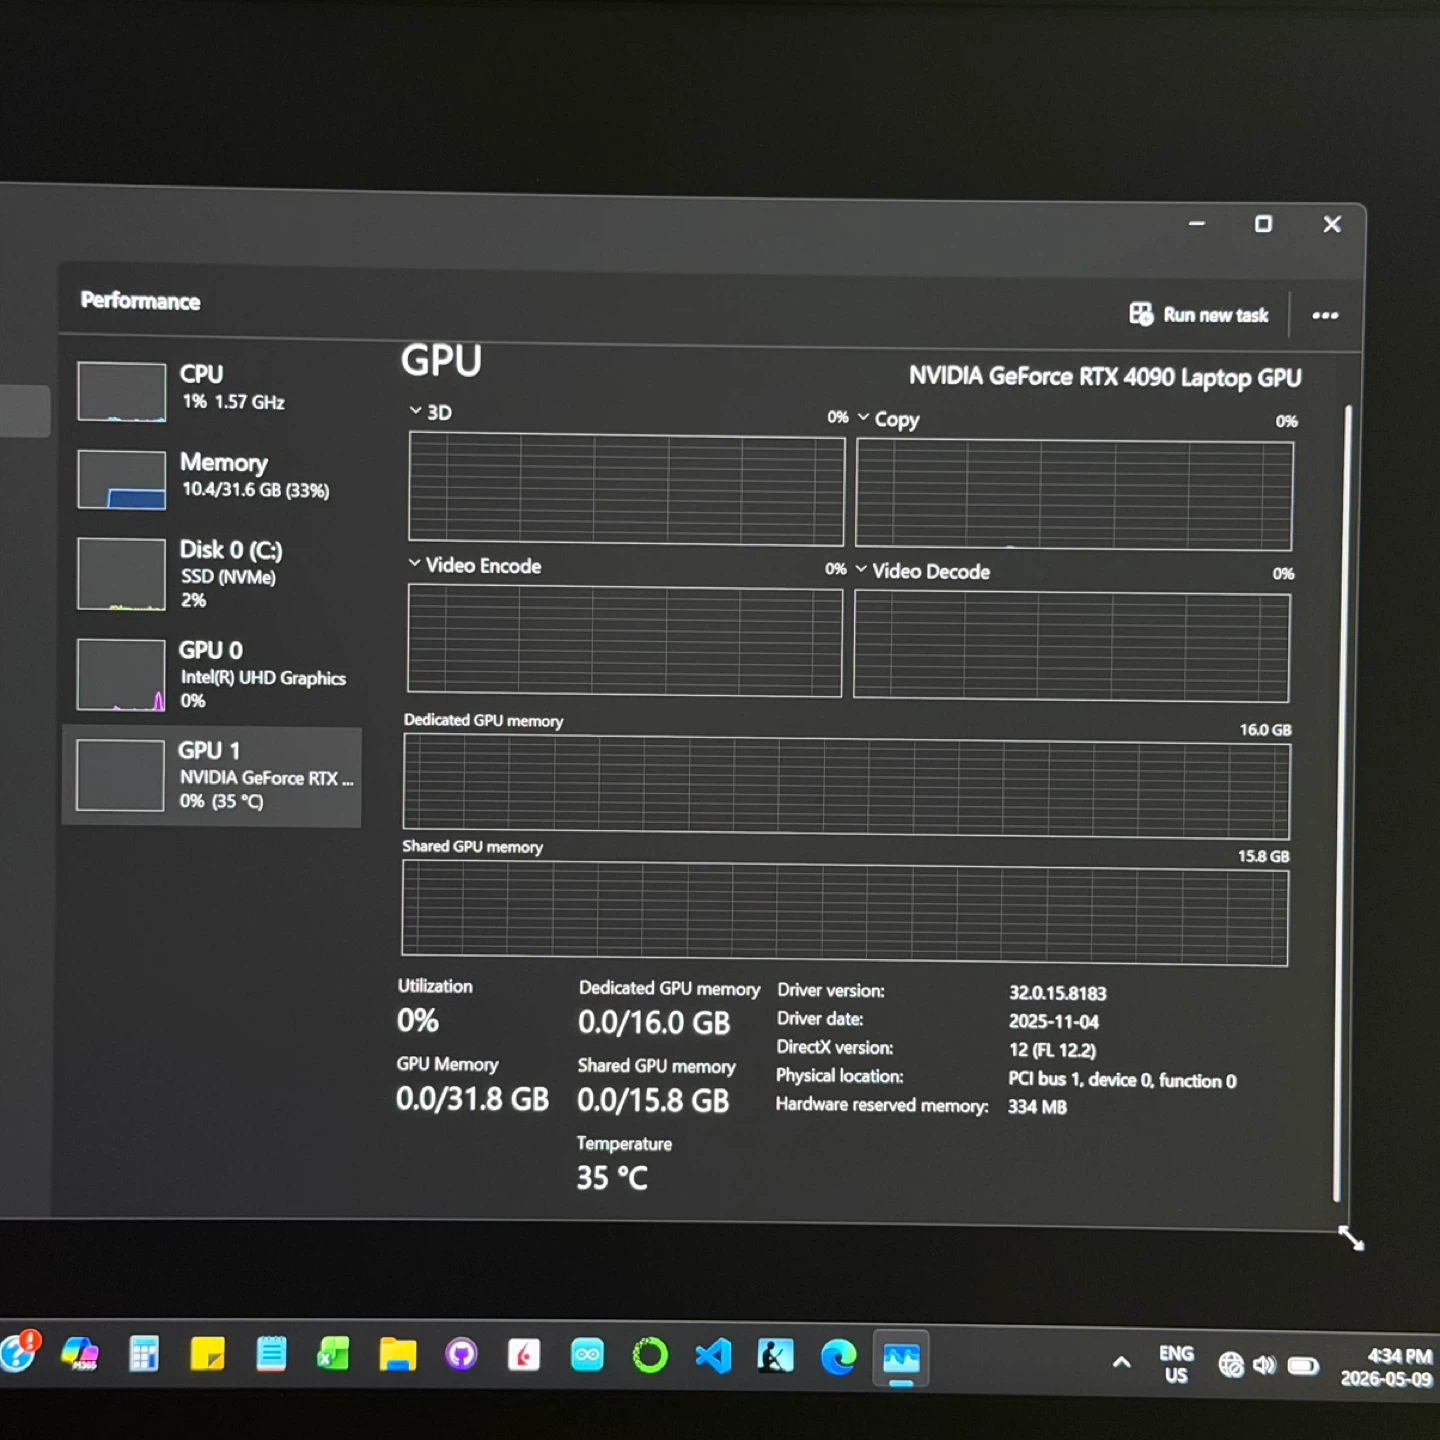Image resolution: width=1440 pixels, height=1440 pixels.
Task: Click the Utilization 0% value
Action: [x=417, y=1021]
